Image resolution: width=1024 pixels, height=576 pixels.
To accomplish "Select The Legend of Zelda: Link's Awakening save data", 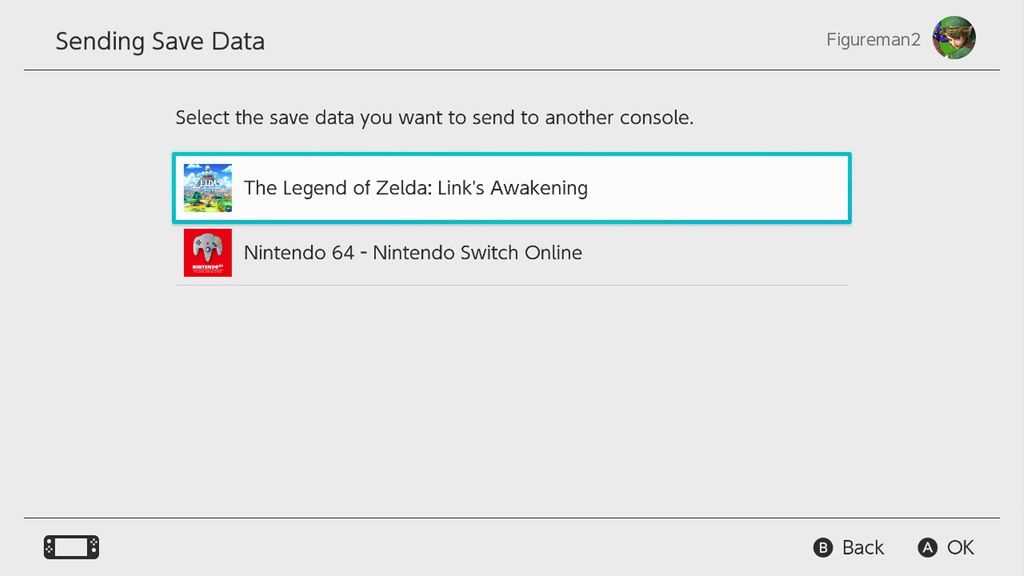I will point(510,187).
